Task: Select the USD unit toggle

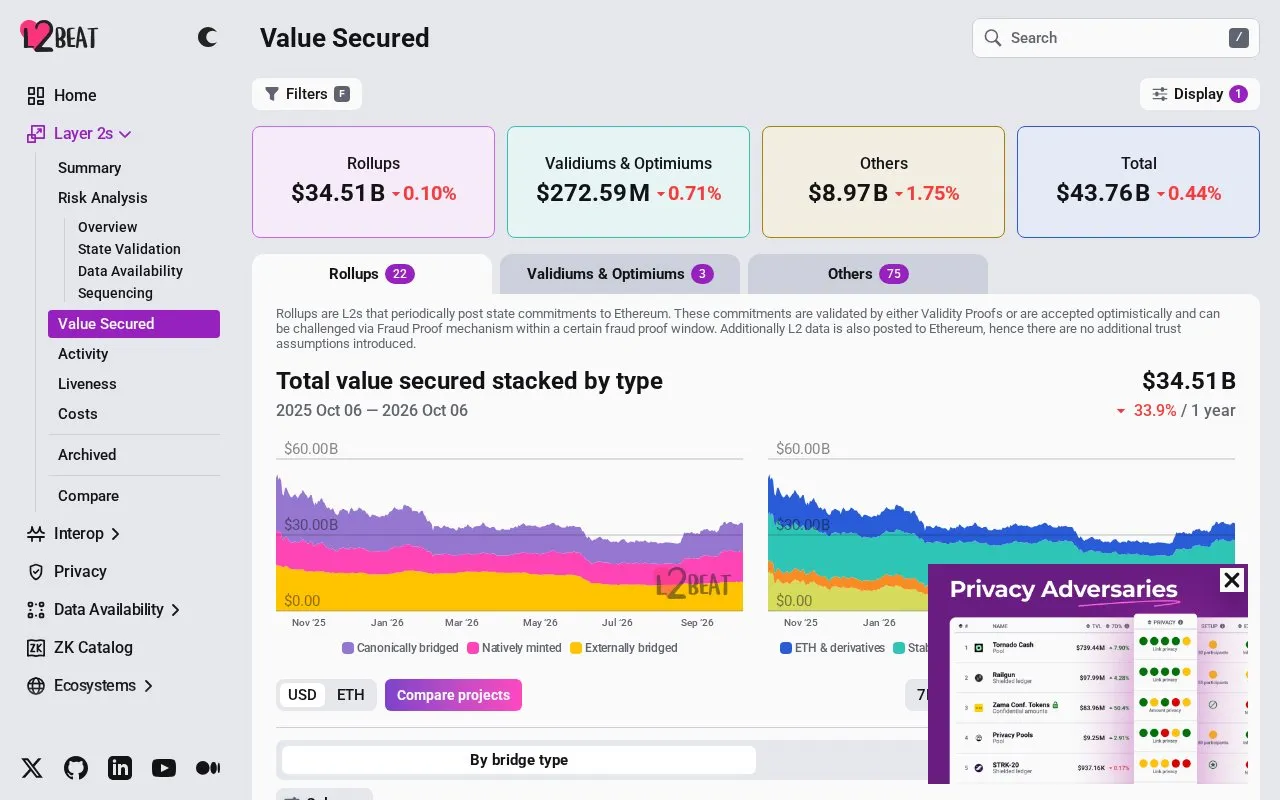Action: tap(302, 695)
